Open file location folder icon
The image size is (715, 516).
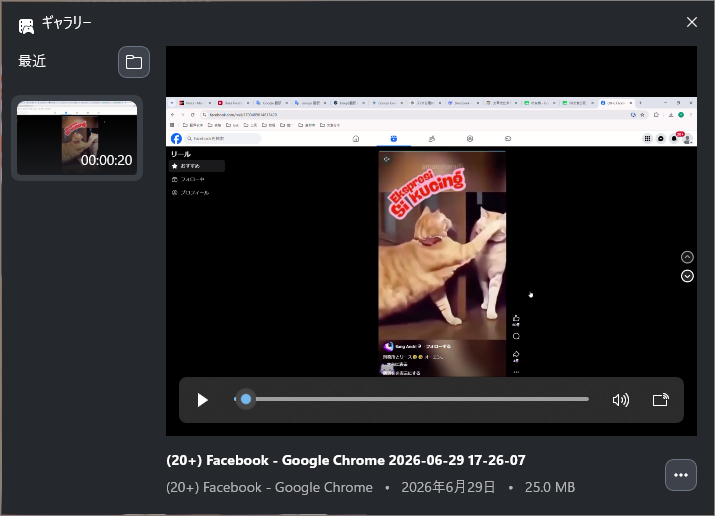click(x=134, y=62)
